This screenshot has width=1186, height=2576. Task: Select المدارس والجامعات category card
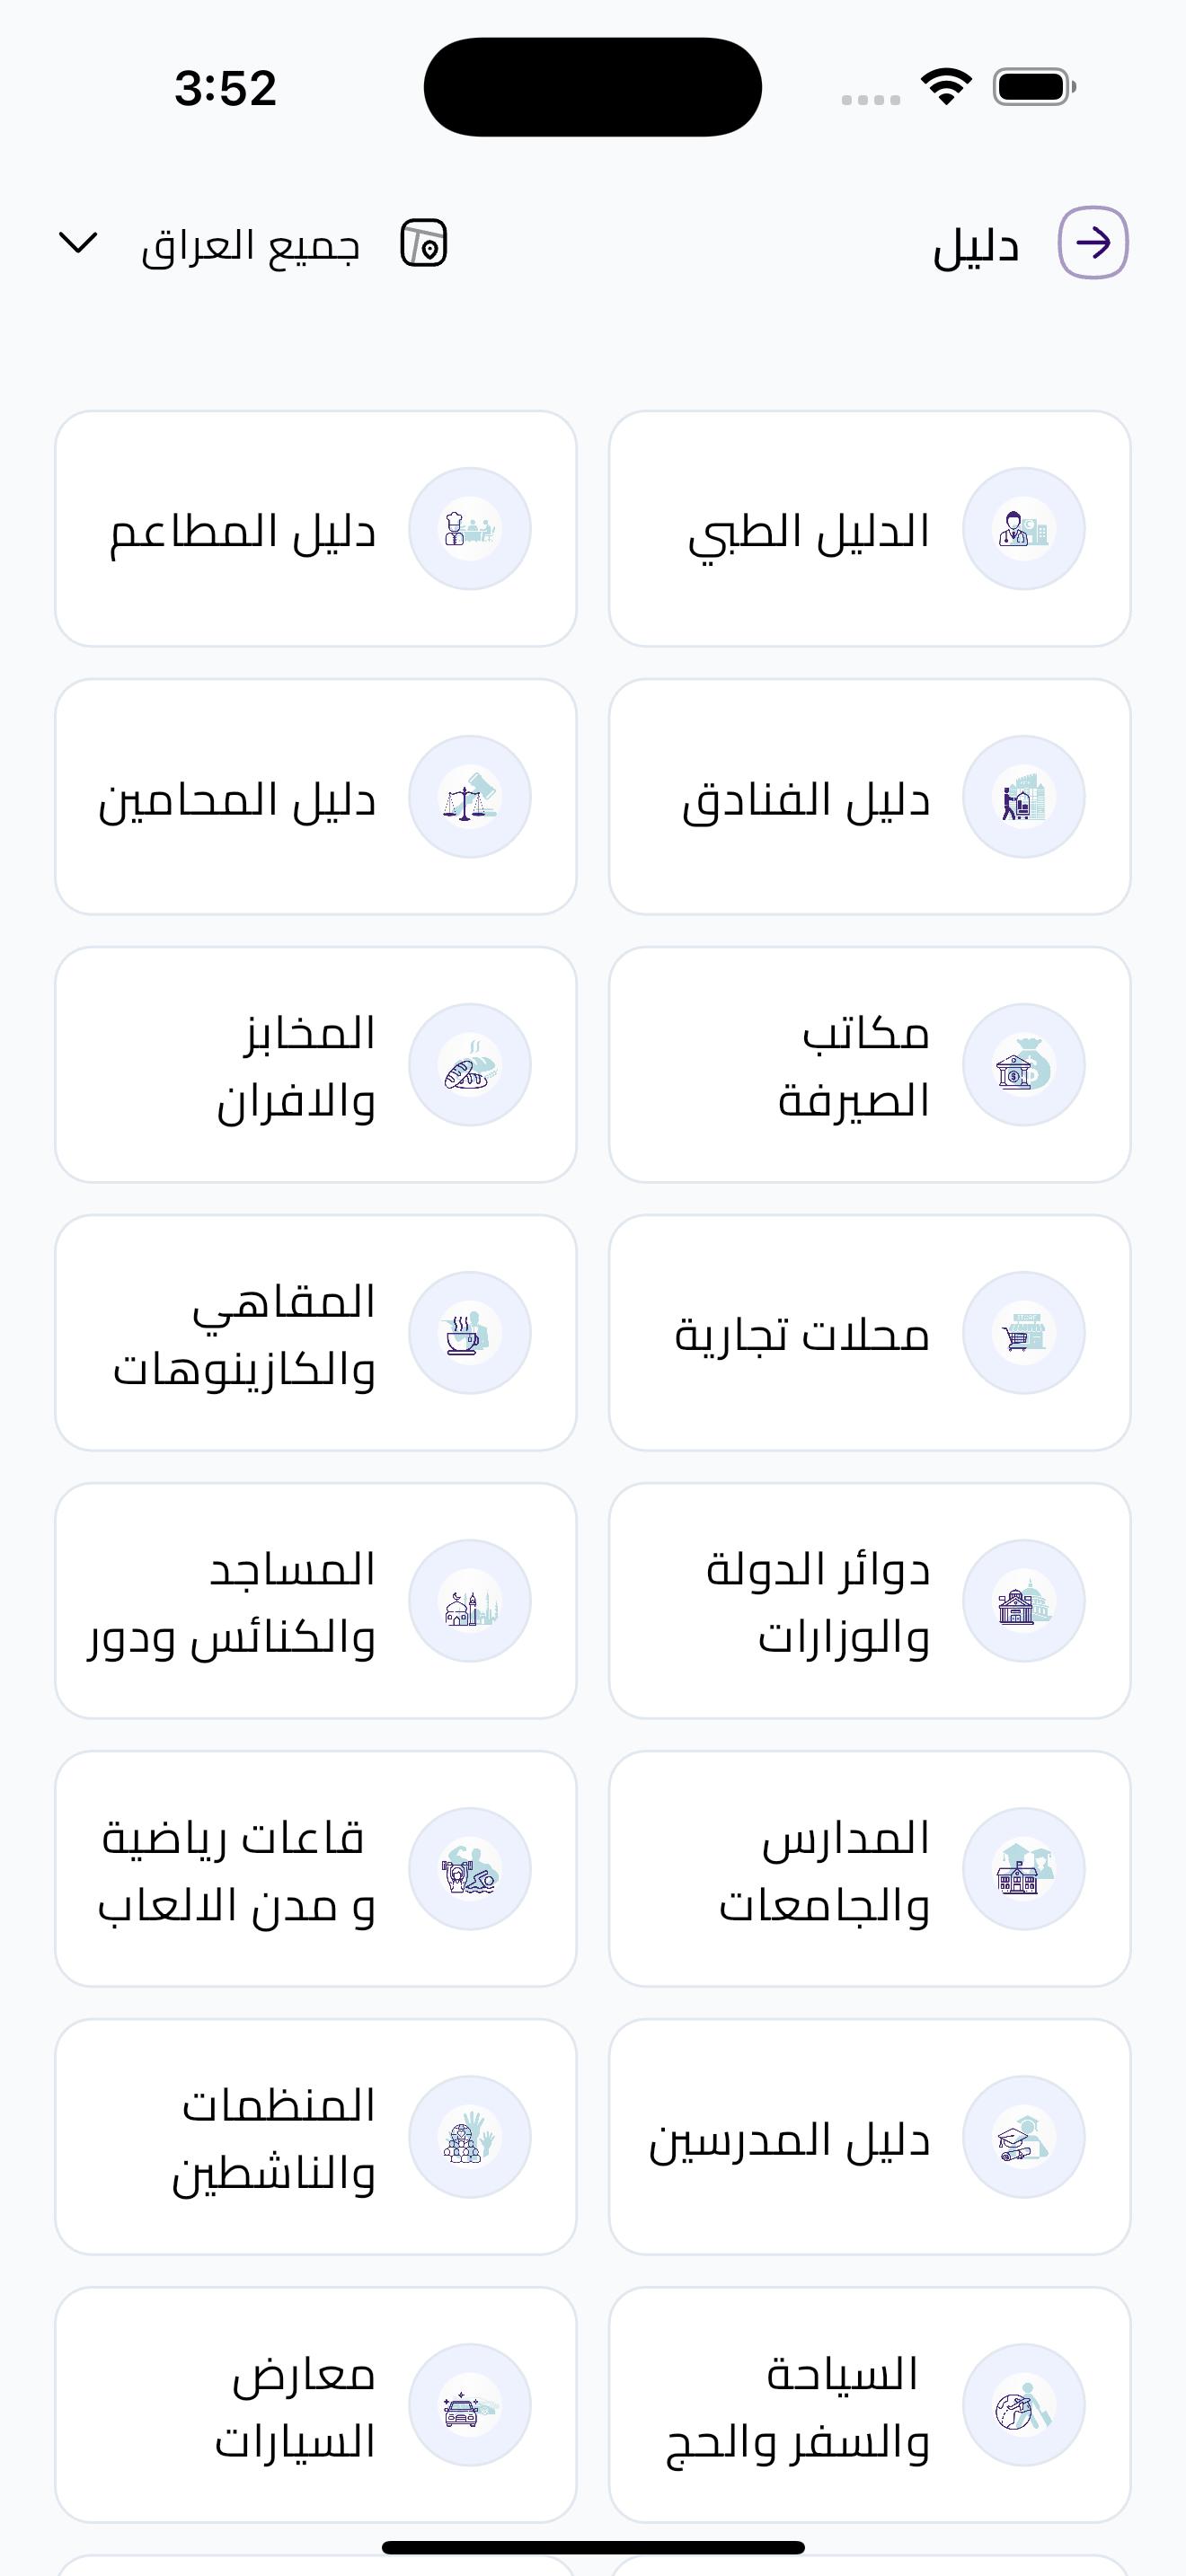[x=869, y=1869]
